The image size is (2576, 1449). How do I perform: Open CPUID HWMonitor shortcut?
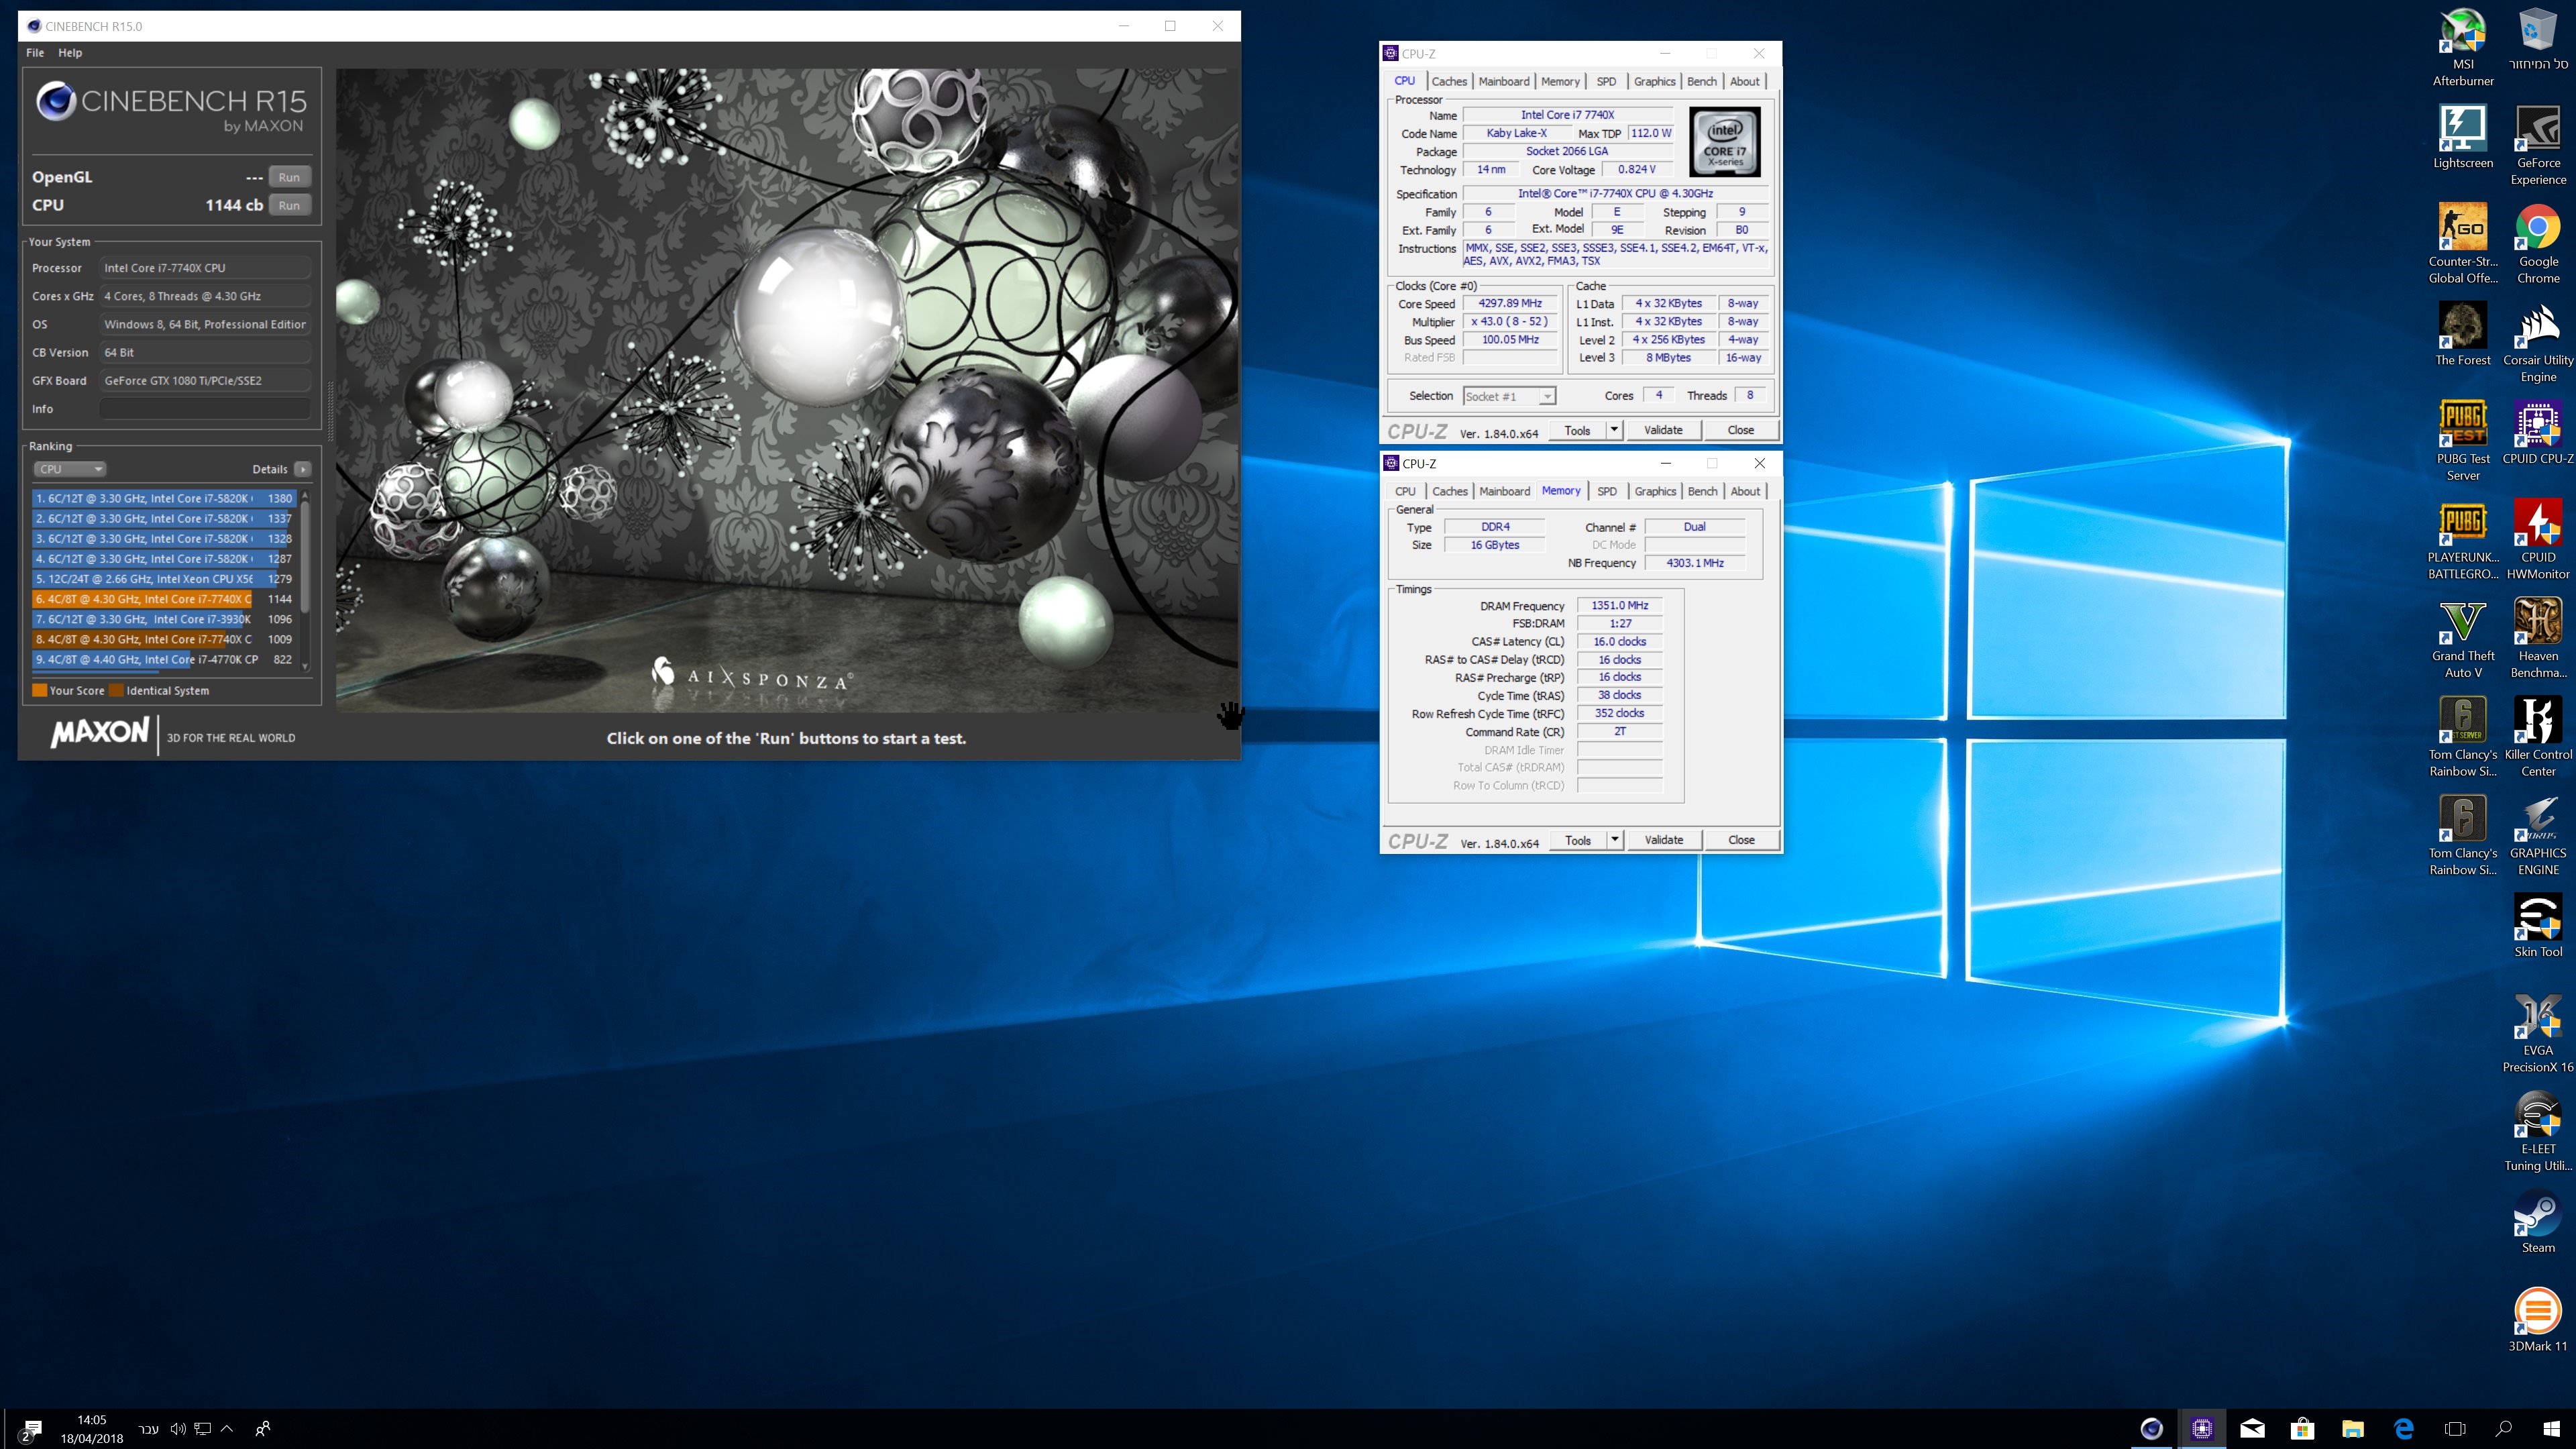pyautogui.click(x=2538, y=540)
